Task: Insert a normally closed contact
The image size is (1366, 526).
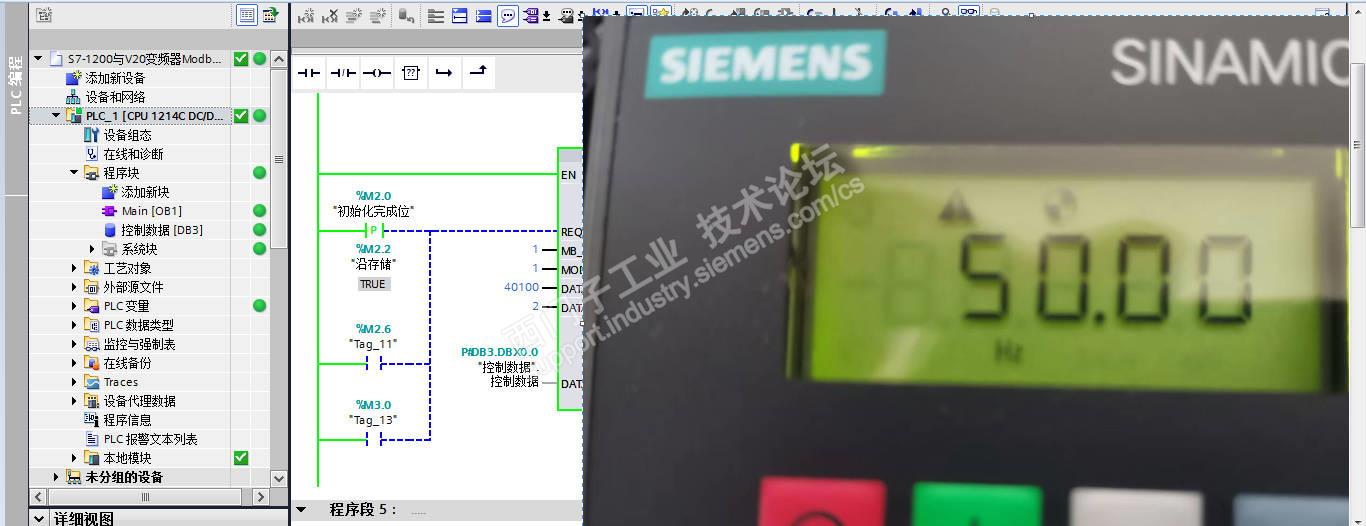Action: 343,73
